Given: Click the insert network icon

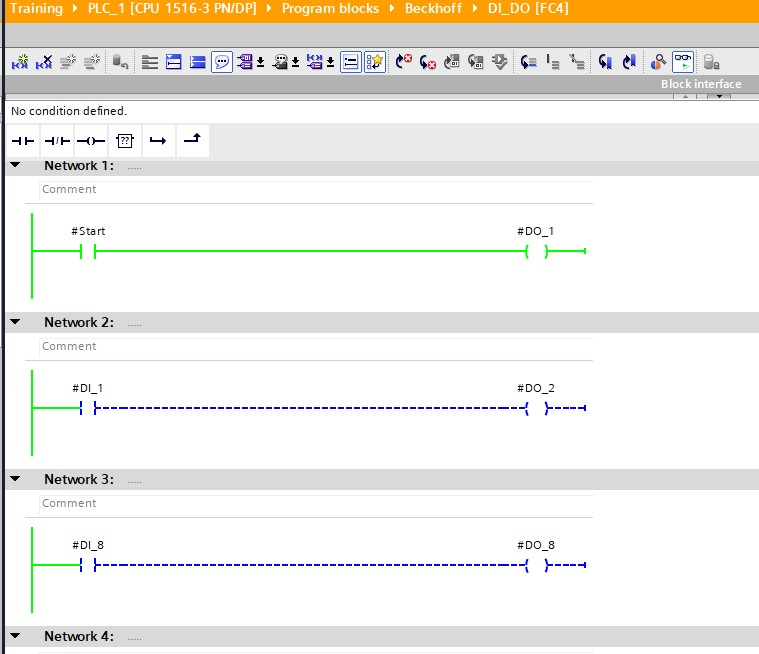Looking at the screenshot, I should (20, 62).
